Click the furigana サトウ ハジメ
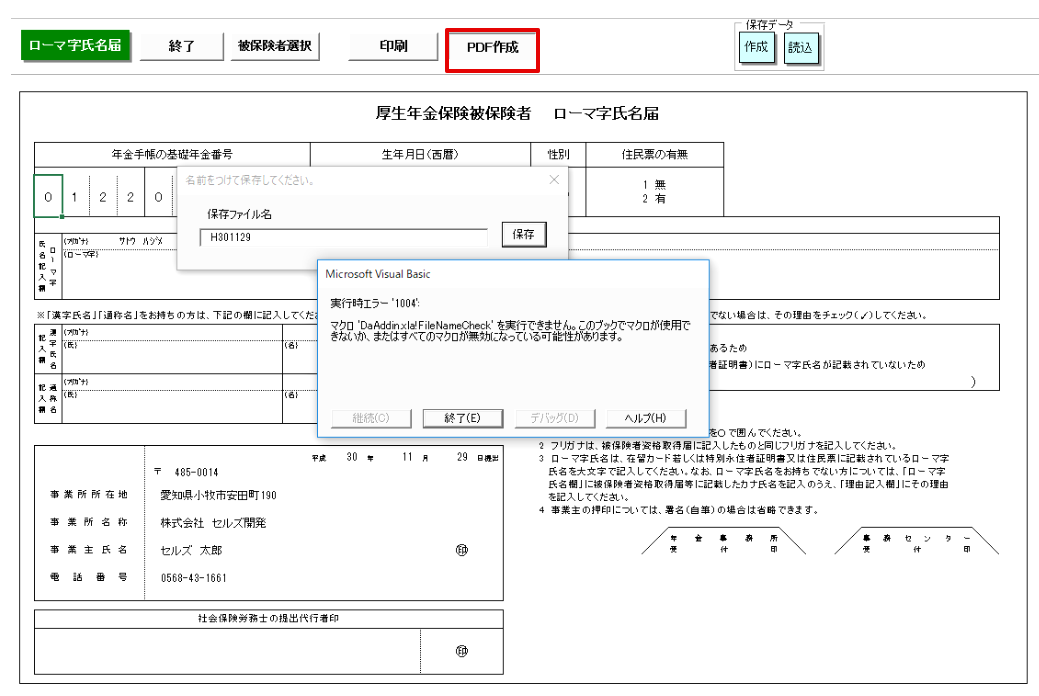The width and height of the screenshot is (1039, 696). click(x=140, y=241)
